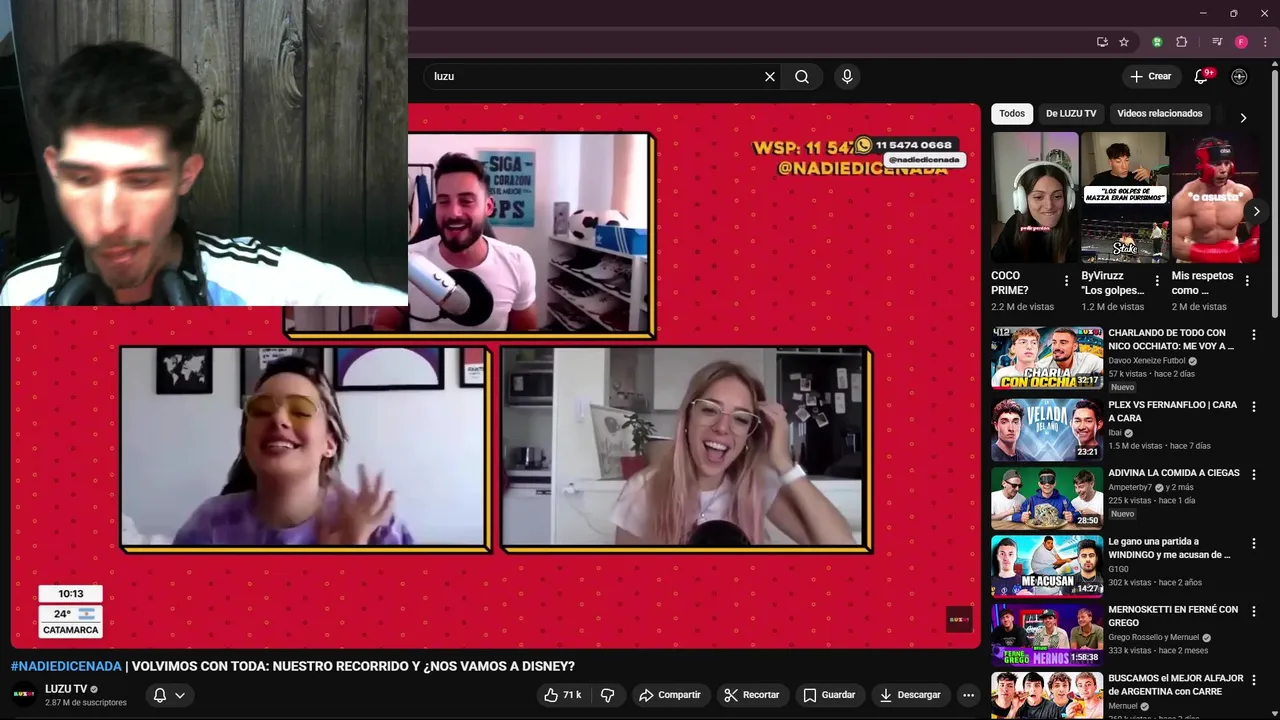Open options for the MEJOR ALFAJOR video

(1253, 680)
